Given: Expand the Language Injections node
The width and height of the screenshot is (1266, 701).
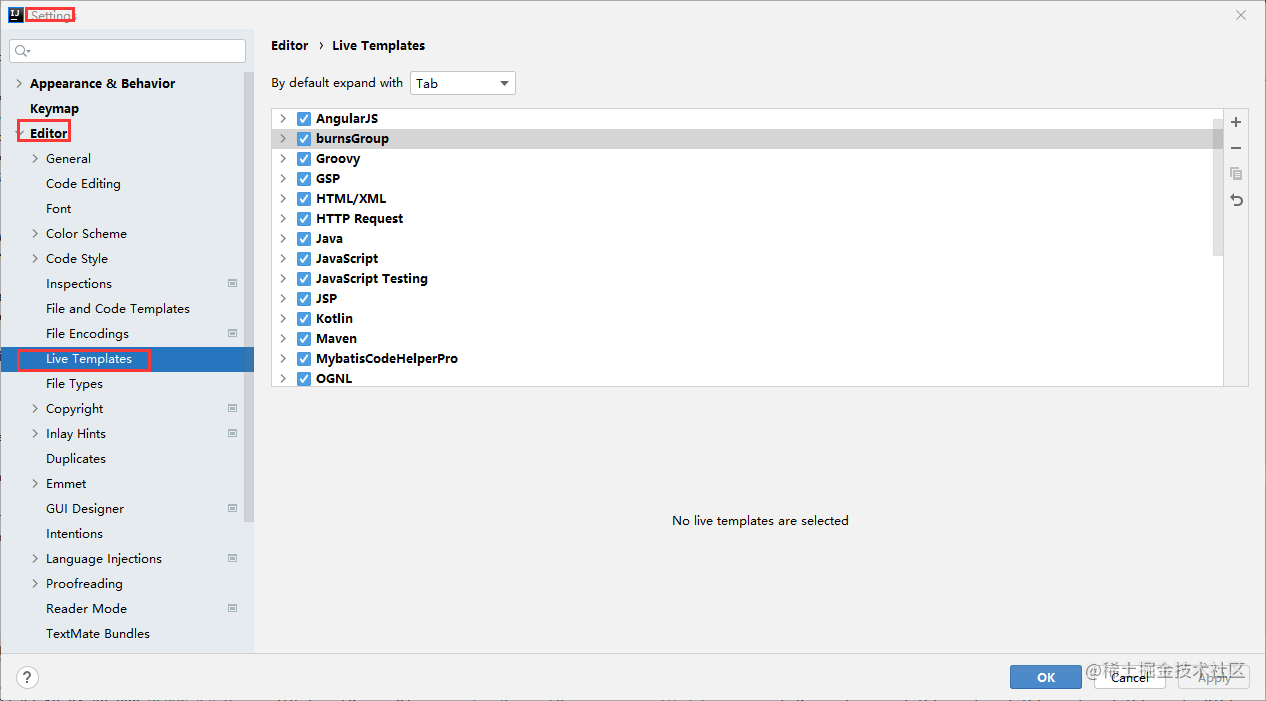Looking at the screenshot, I should click(x=35, y=558).
